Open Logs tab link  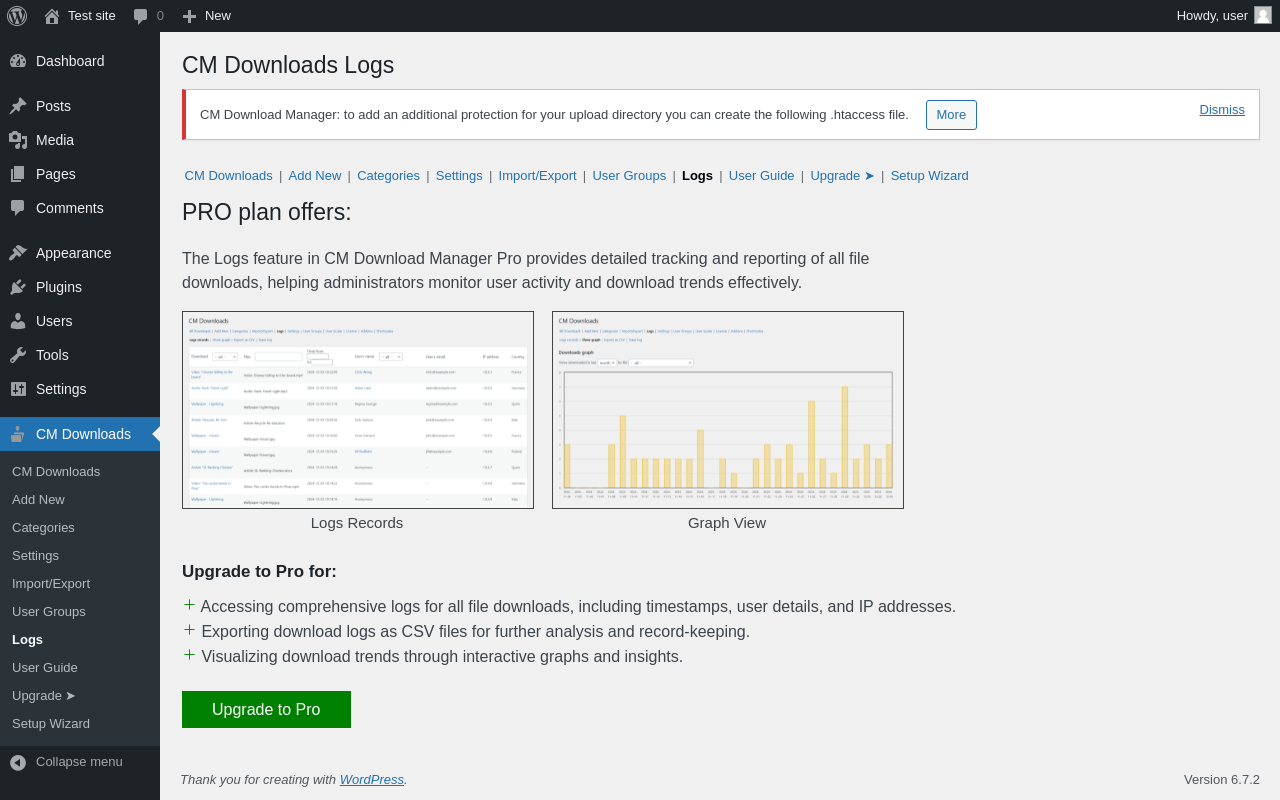click(697, 176)
